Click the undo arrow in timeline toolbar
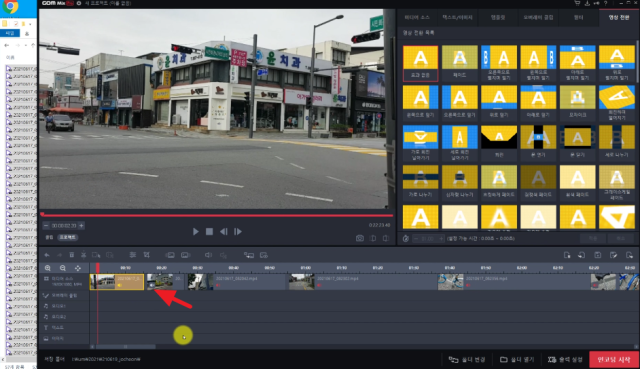The image size is (640, 369). coord(47,255)
